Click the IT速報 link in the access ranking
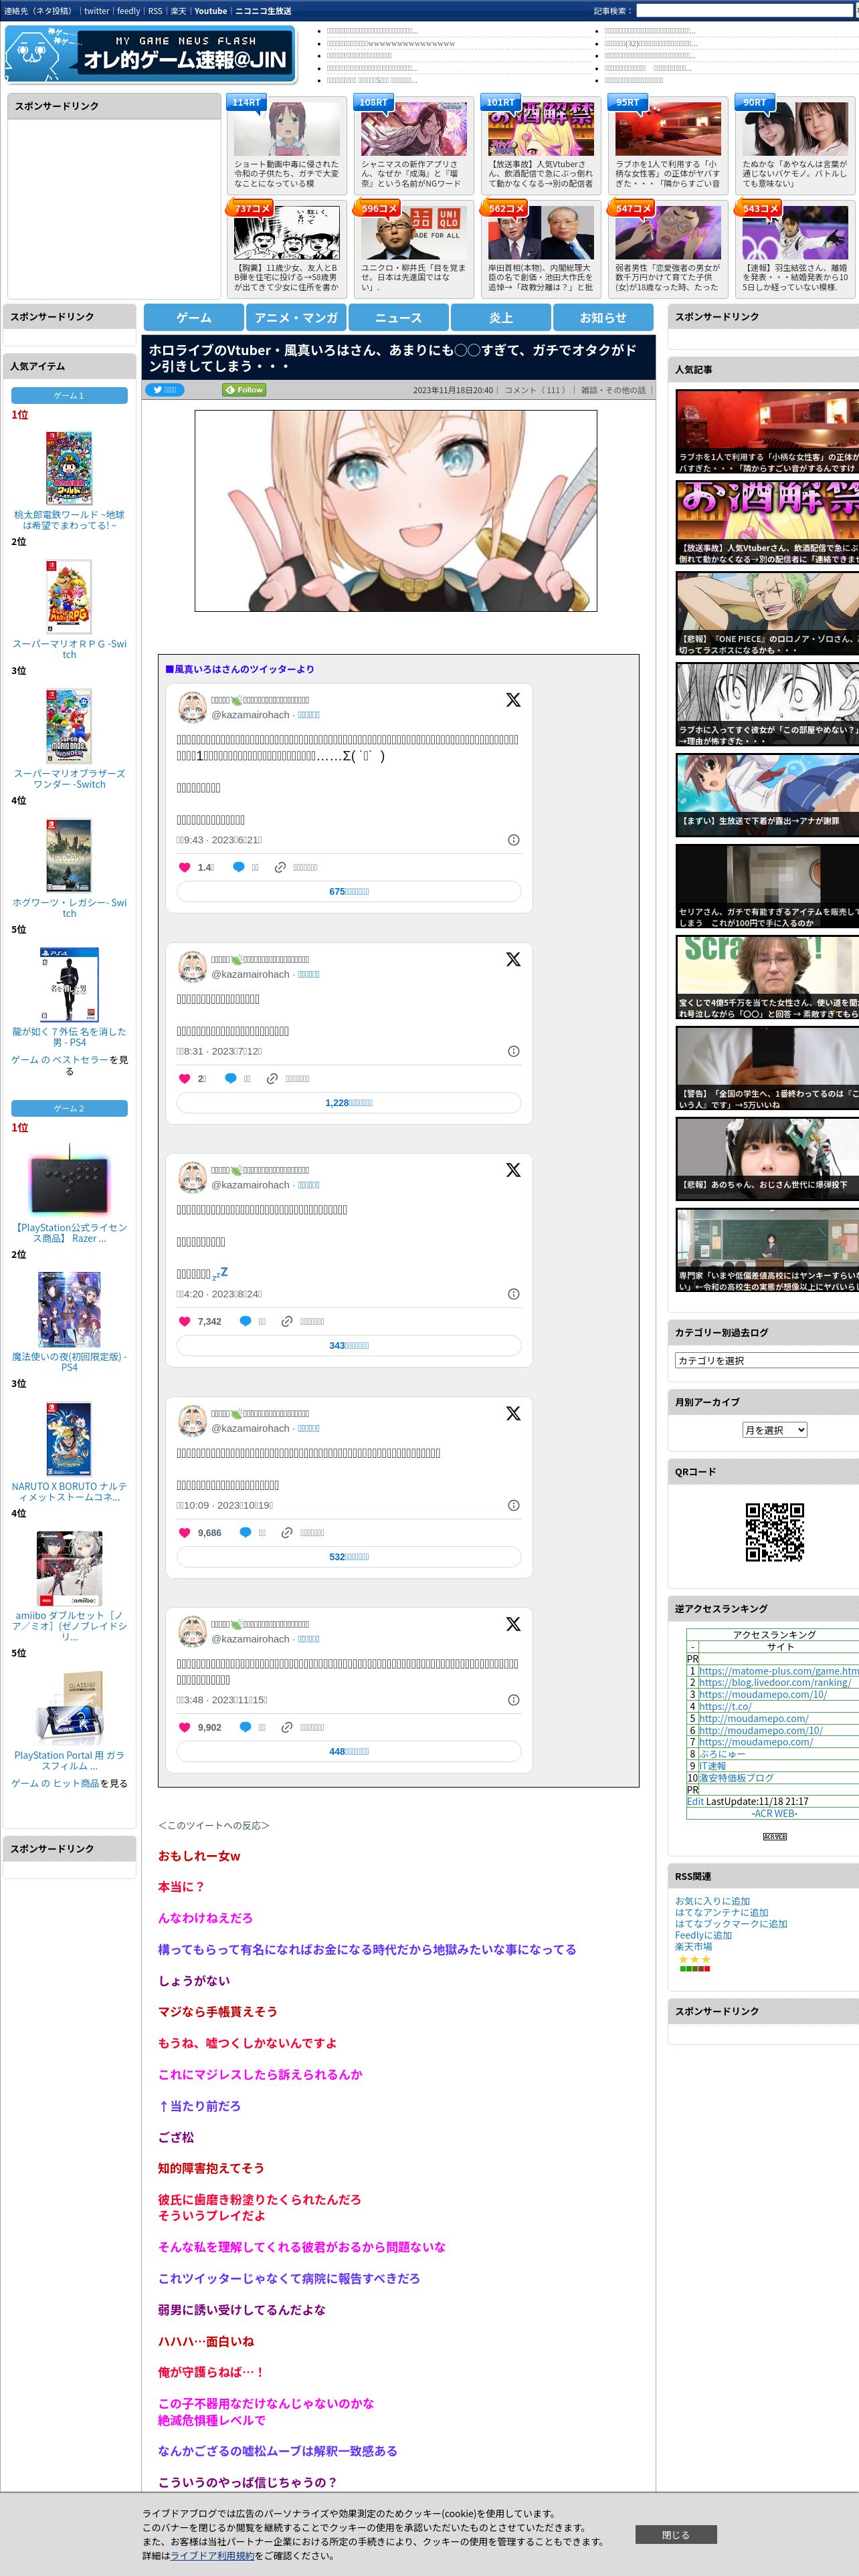 coord(712,1766)
